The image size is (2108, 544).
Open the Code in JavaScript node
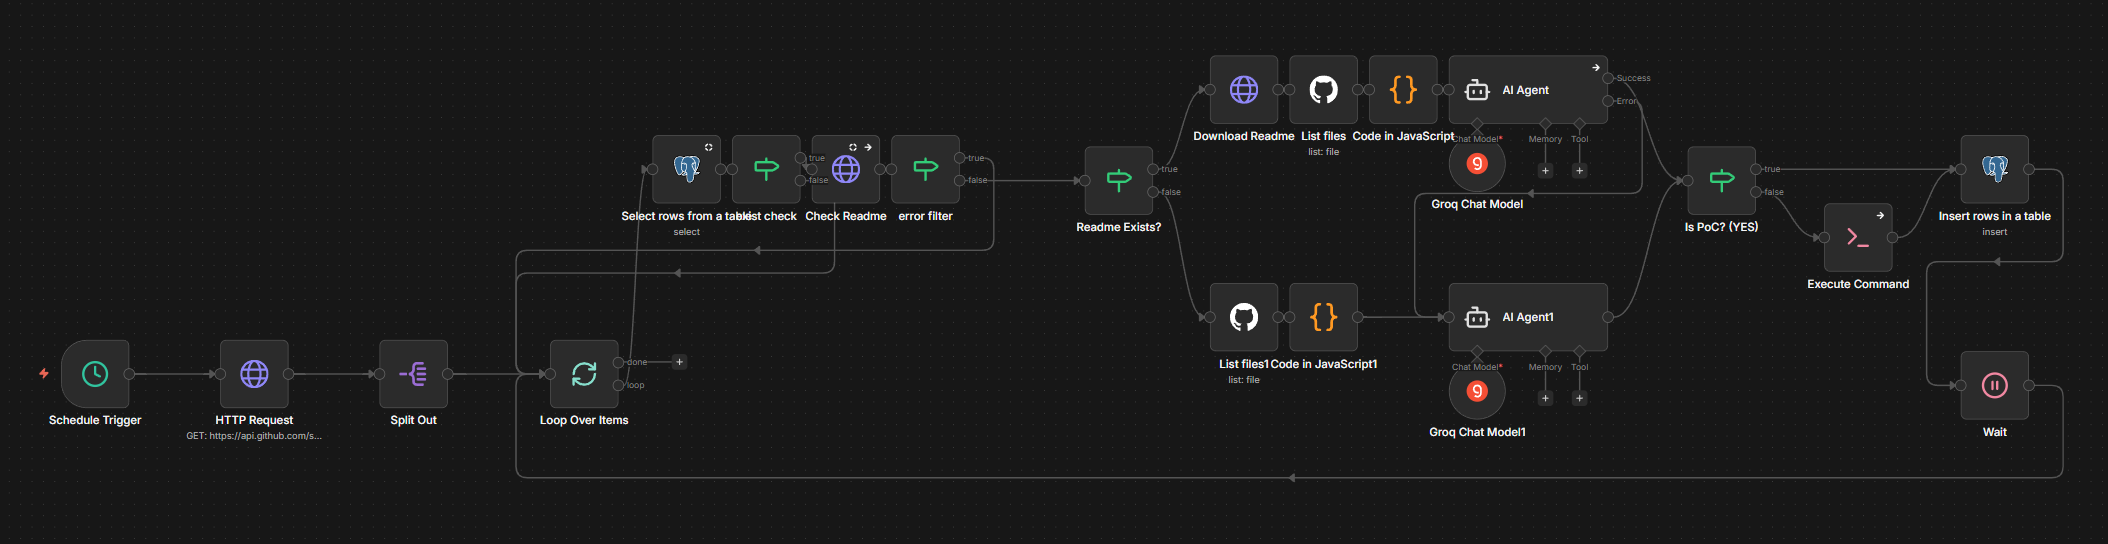click(1403, 90)
